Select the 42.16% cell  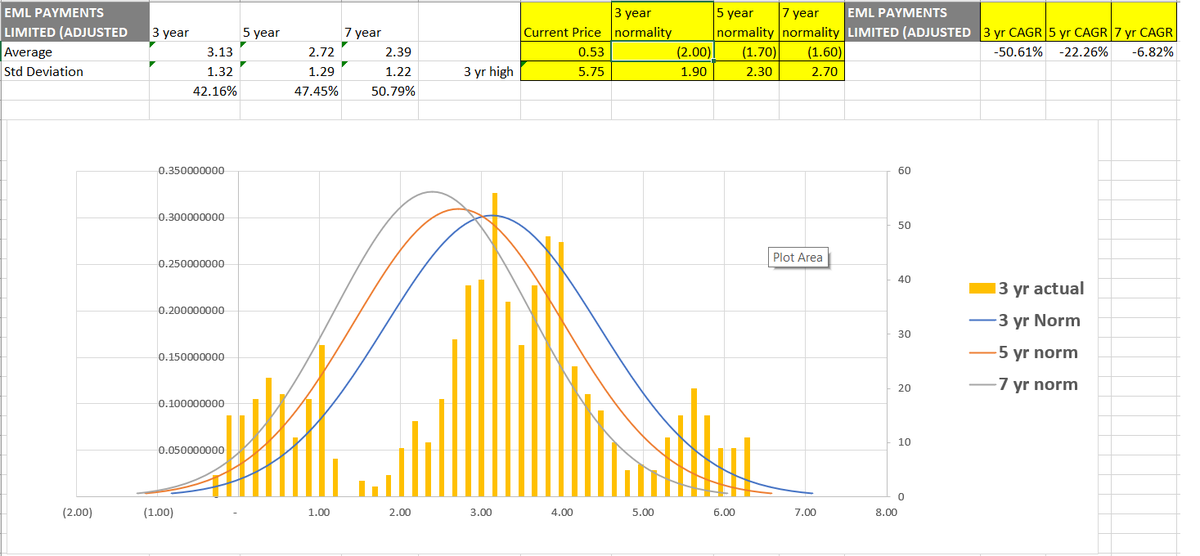194,91
